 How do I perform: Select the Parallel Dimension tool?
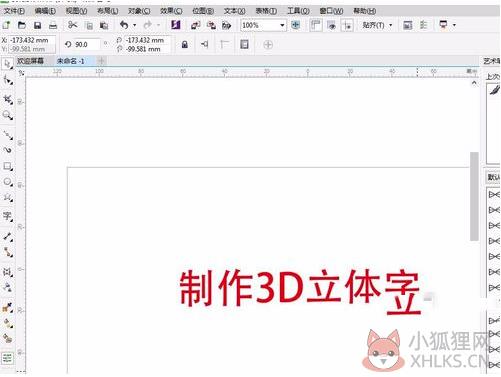pyautogui.click(x=7, y=237)
